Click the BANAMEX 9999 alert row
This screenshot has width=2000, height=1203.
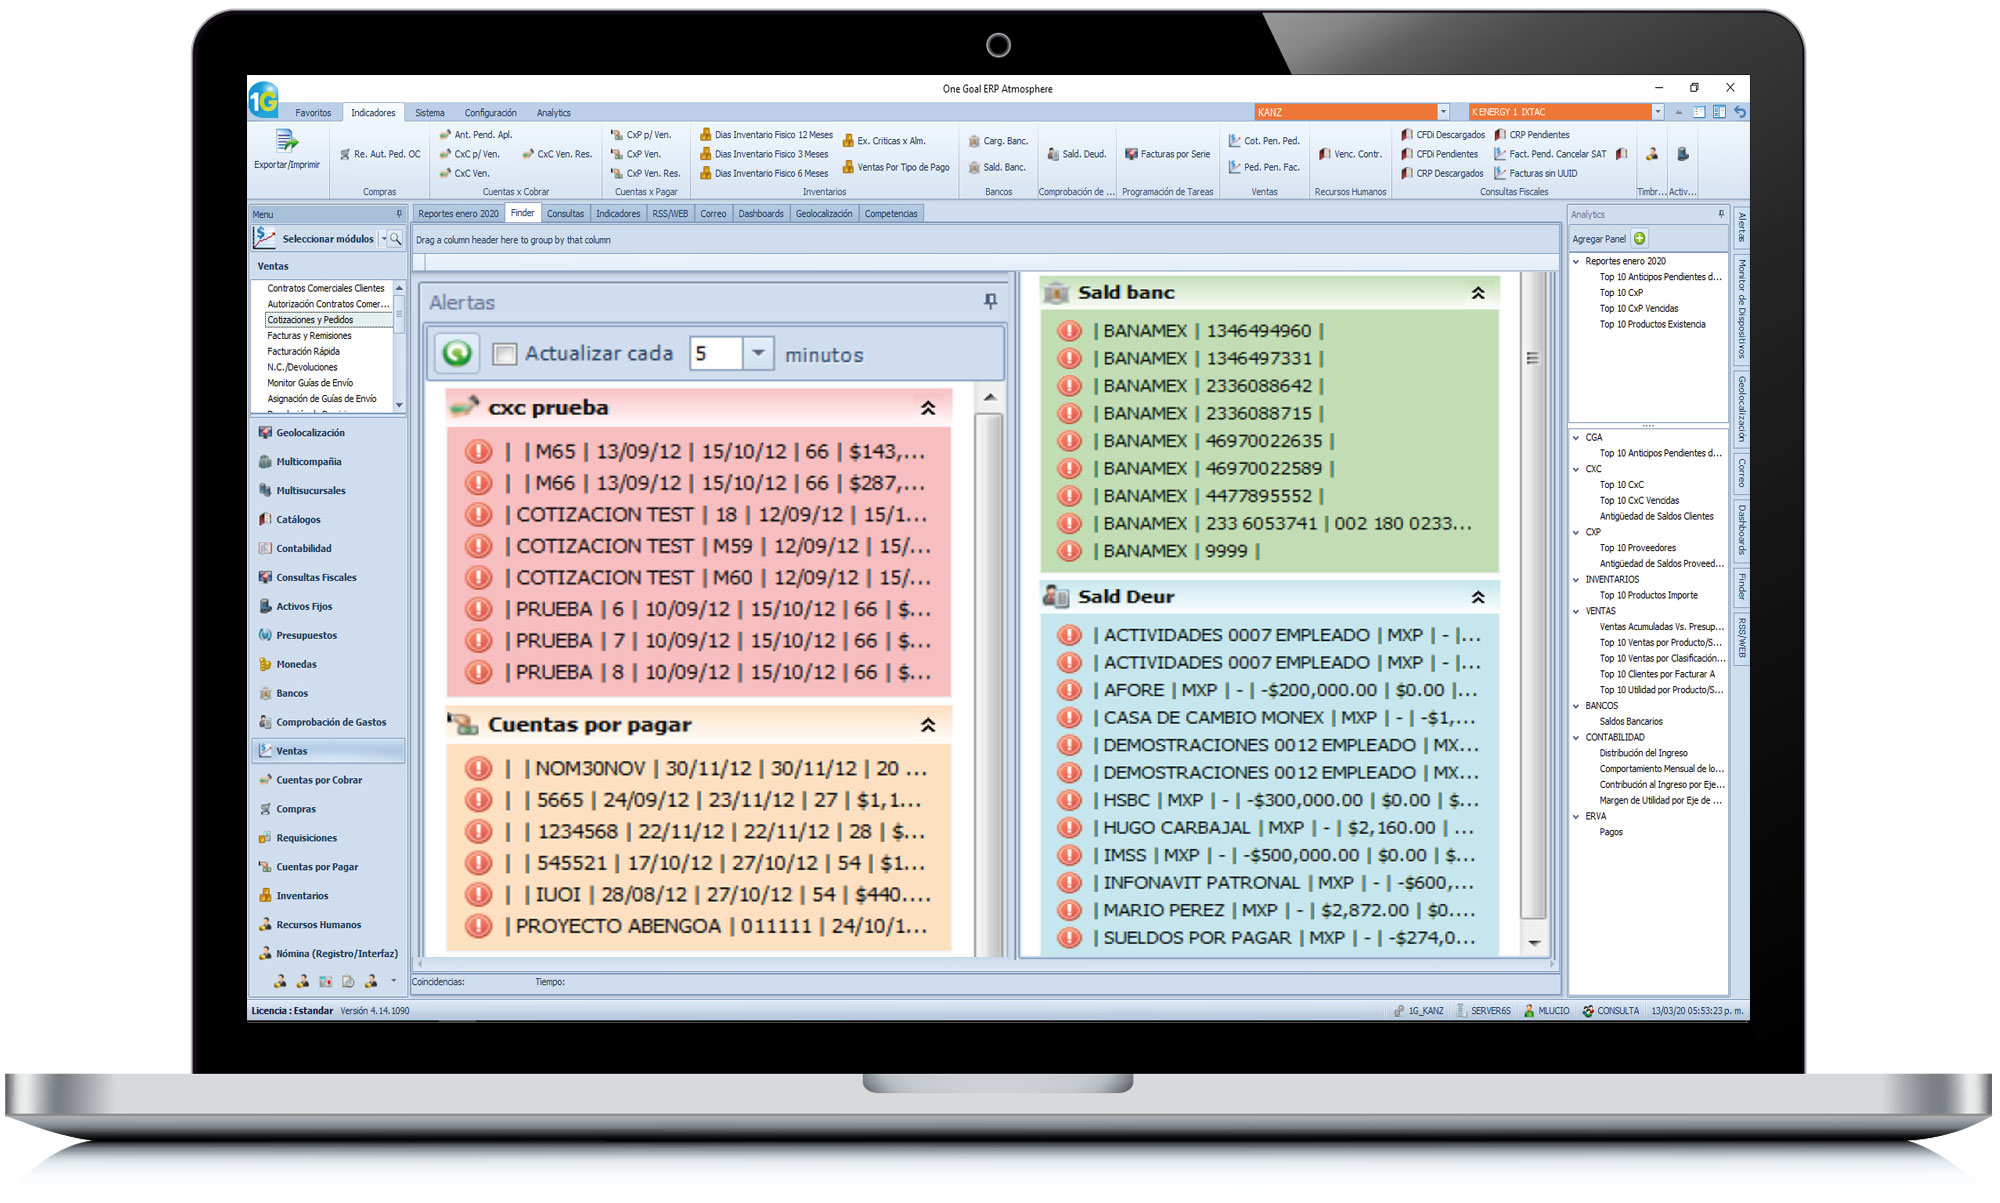[1269, 551]
